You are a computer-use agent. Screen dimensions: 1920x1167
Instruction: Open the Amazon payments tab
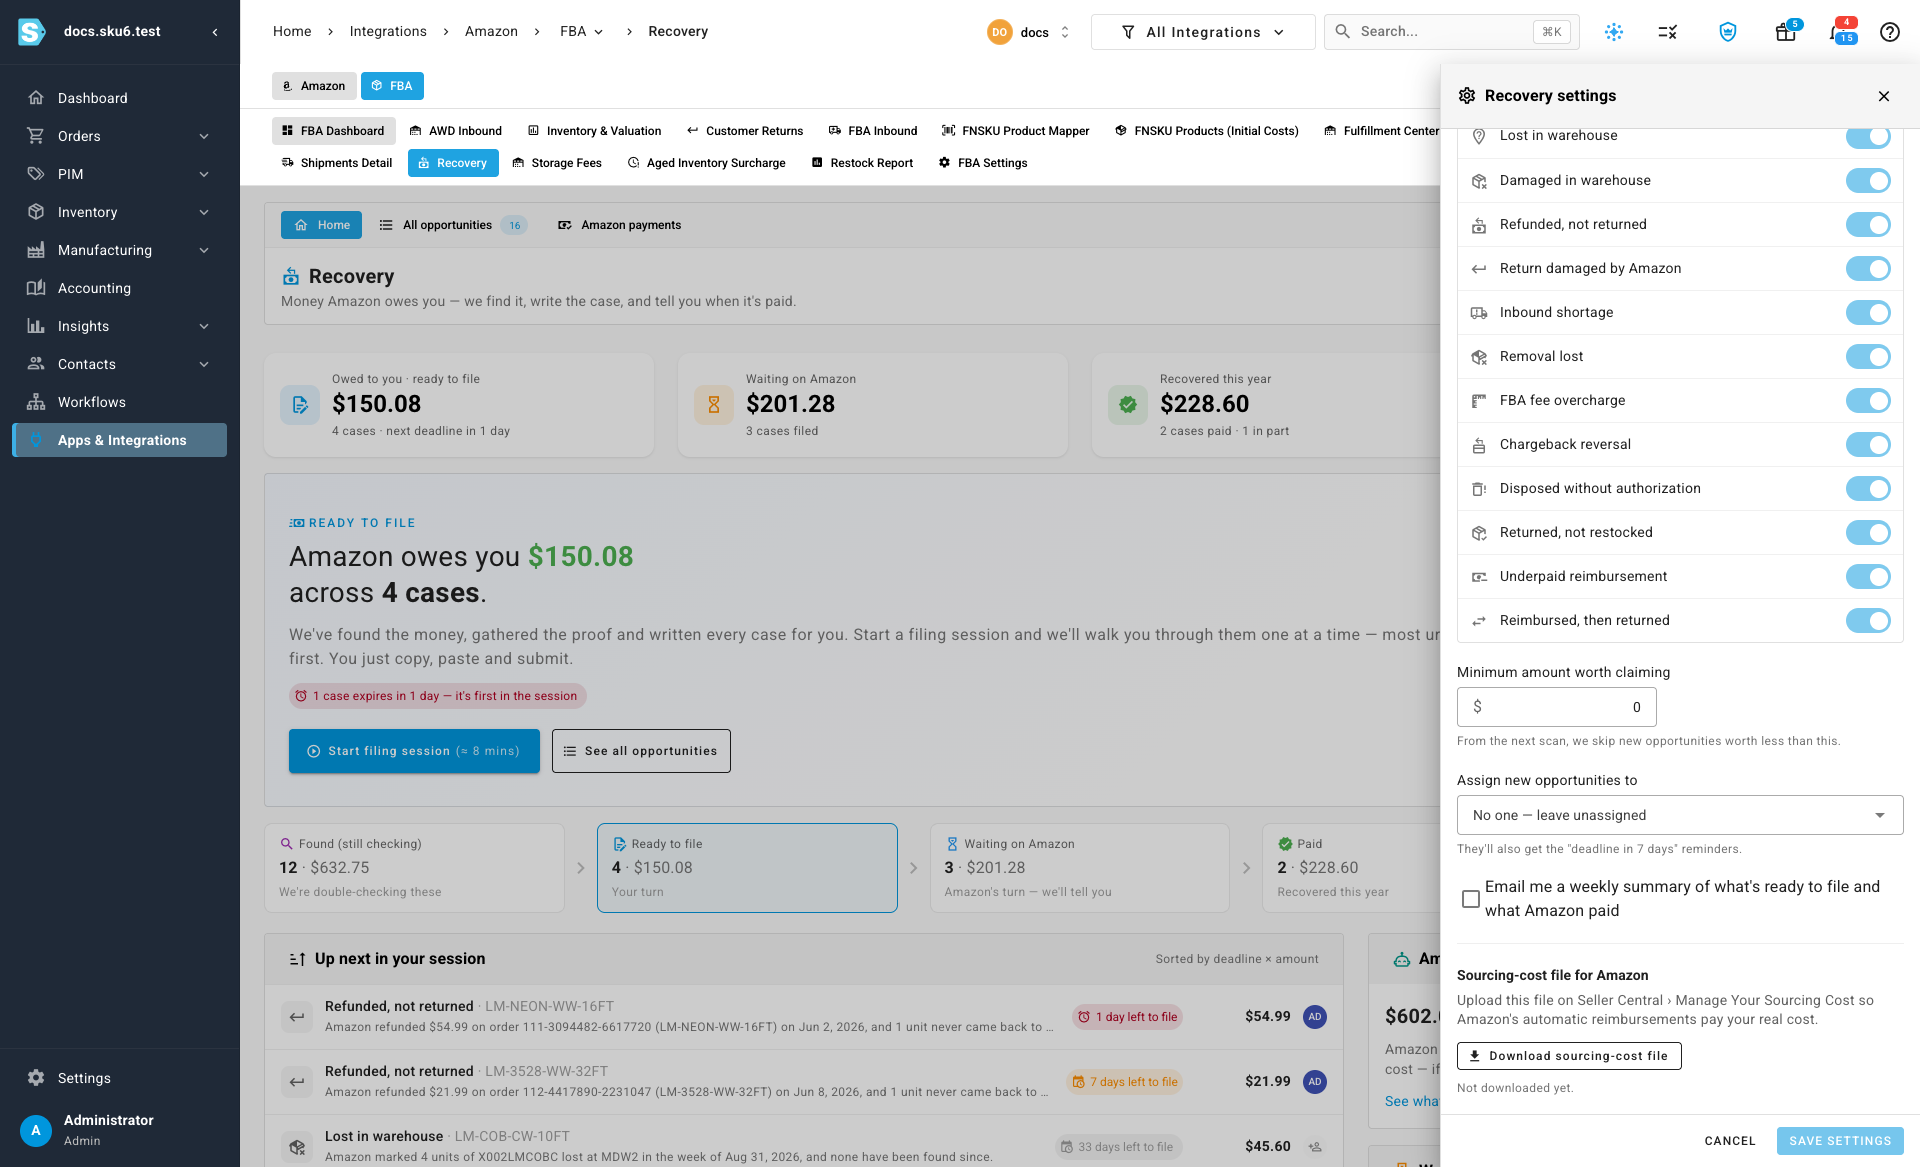click(x=619, y=225)
